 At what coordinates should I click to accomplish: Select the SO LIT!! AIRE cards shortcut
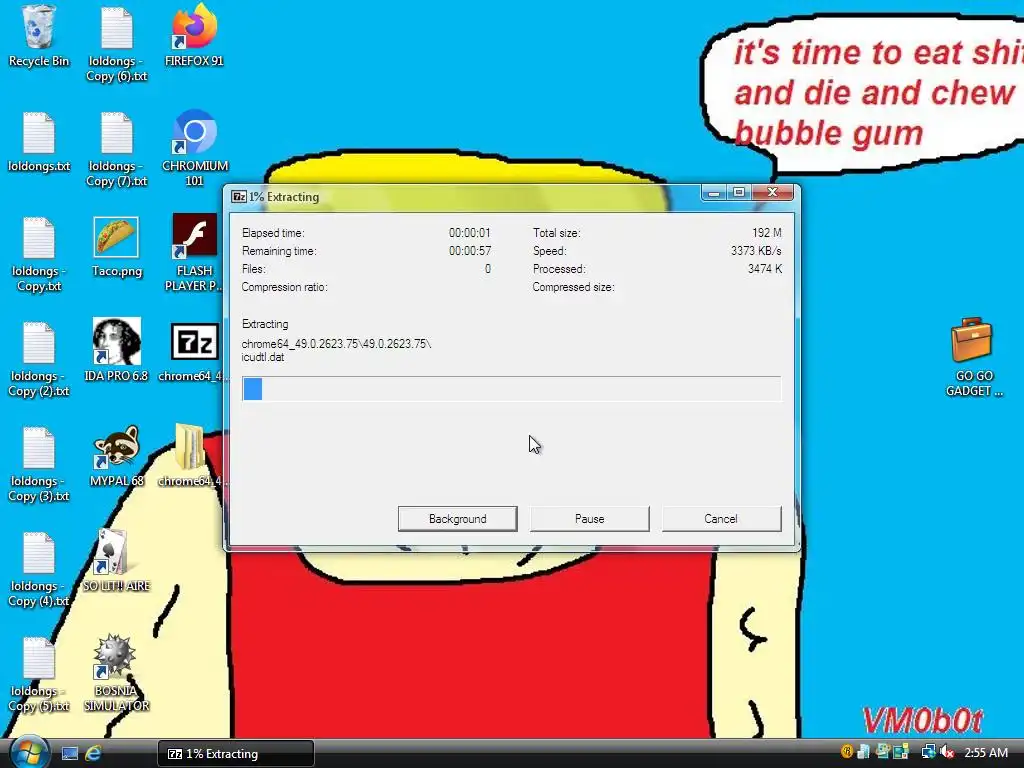pyautogui.click(x=116, y=561)
